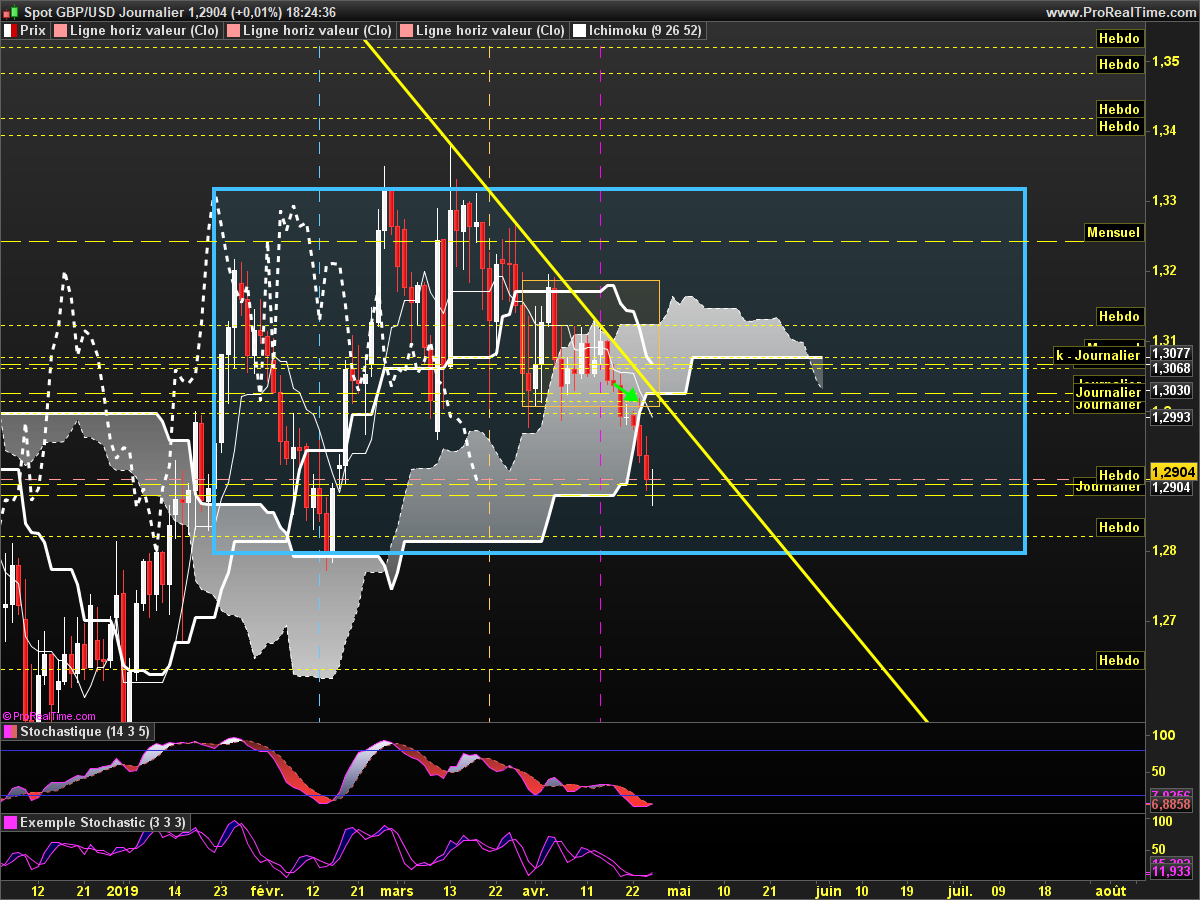Click the févr. label on the time axis
The width and height of the screenshot is (1200, 900).
point(267,889)
